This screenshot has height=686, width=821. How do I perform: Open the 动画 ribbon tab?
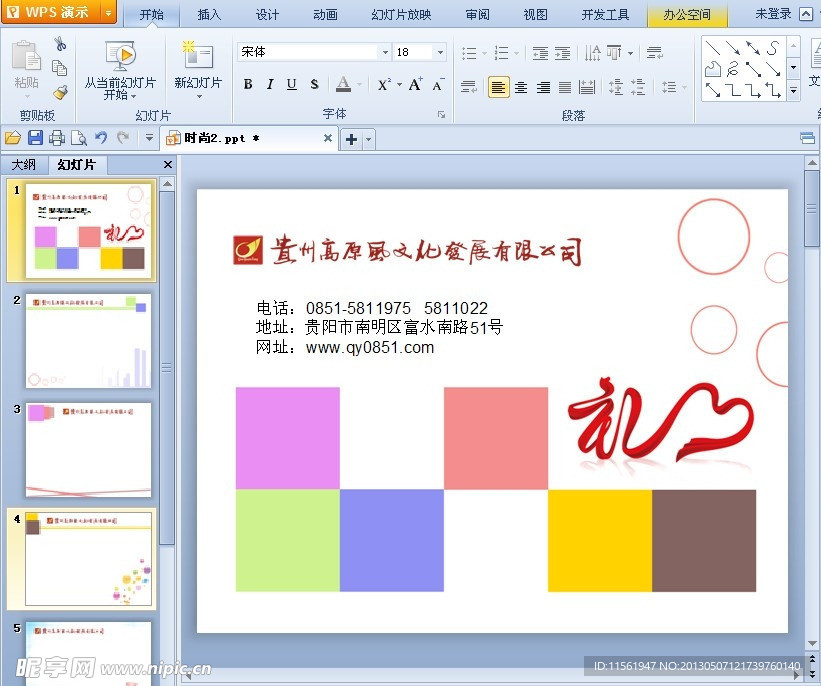(325, 14)
